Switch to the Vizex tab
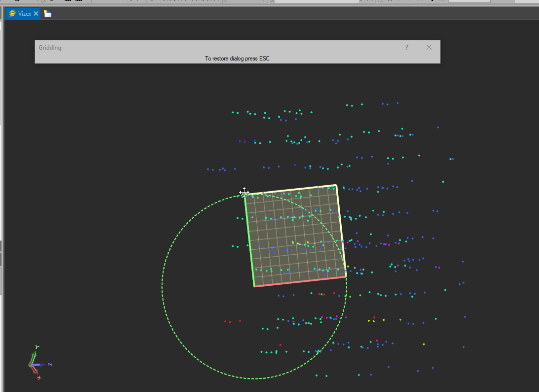 click(x=20, y=14)
